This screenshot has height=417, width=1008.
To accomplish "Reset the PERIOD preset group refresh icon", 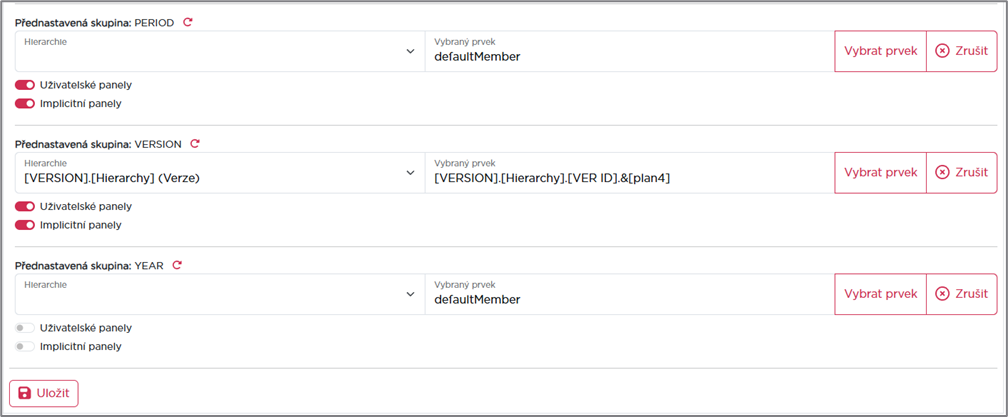I will pyautogui.click(x=188, y=22).
